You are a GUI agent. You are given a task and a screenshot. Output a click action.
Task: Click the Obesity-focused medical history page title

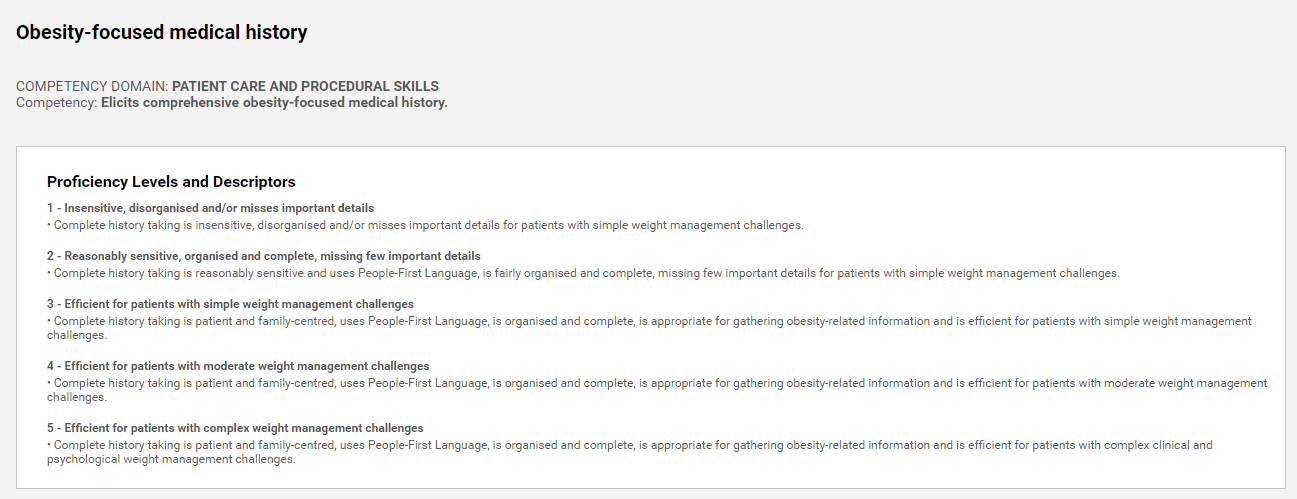162,32
